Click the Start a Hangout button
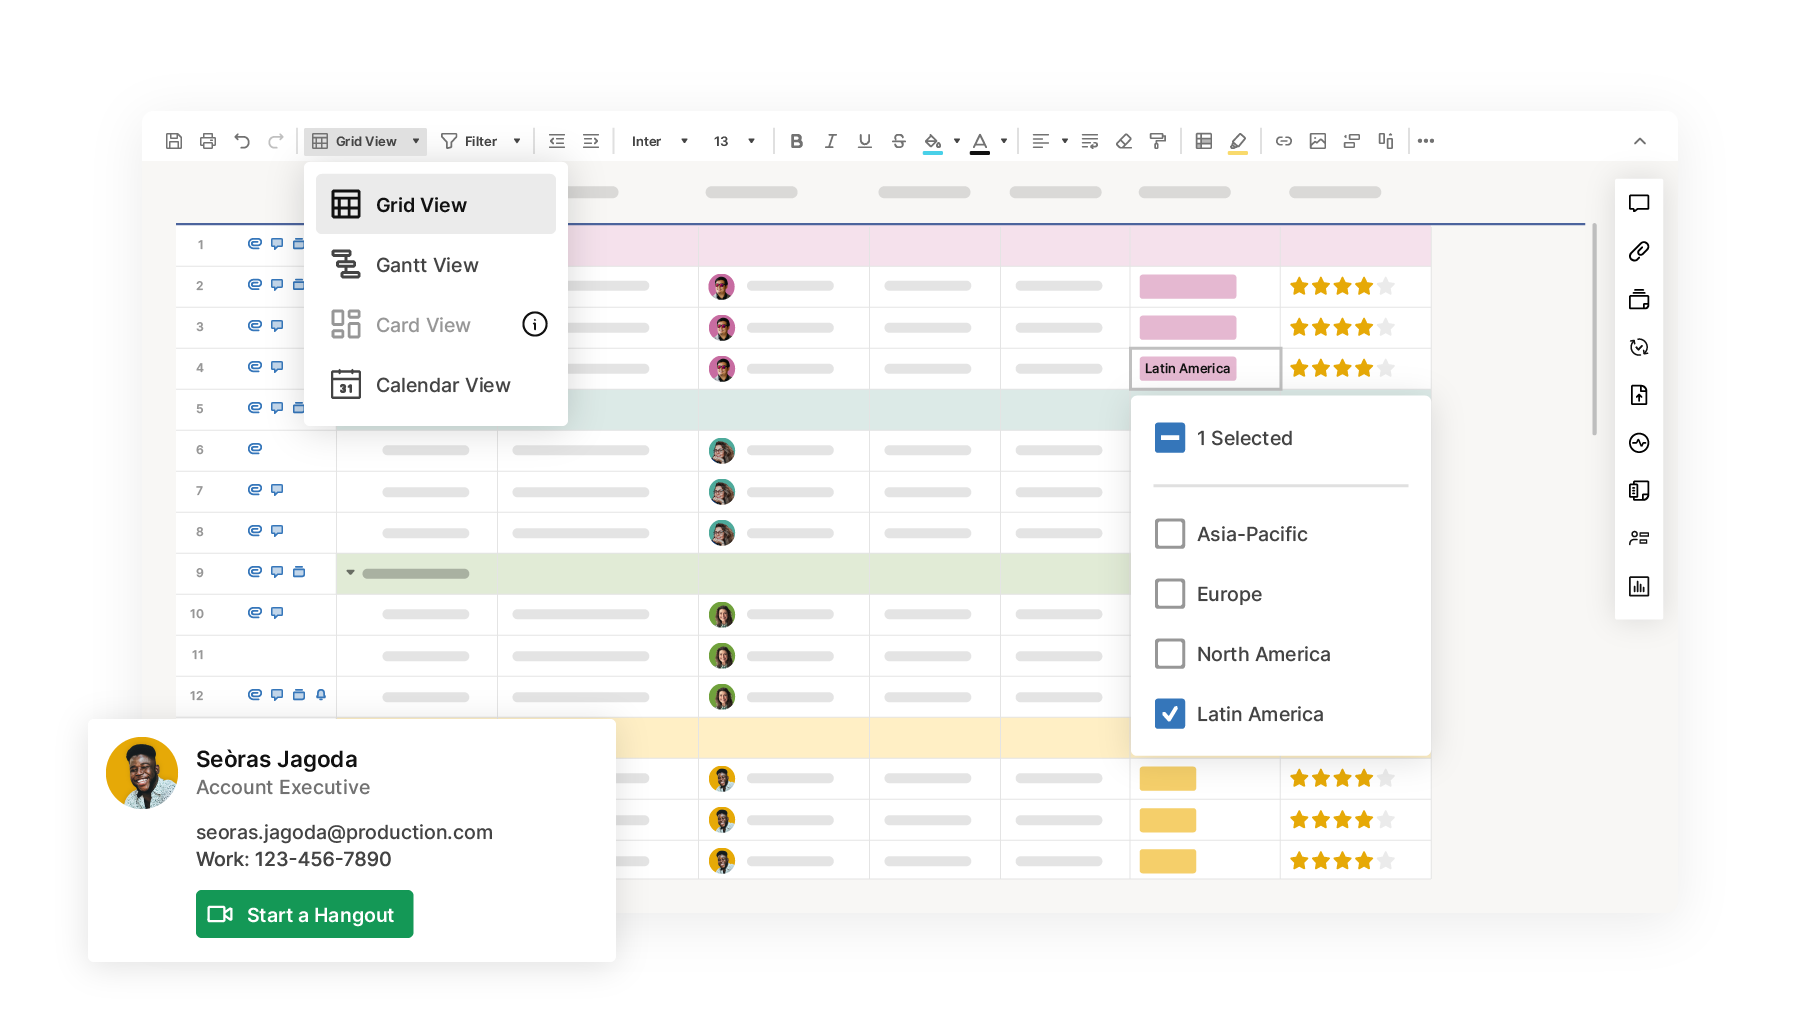Viewport: 1820px width, 1024px height. click(304, 914)
